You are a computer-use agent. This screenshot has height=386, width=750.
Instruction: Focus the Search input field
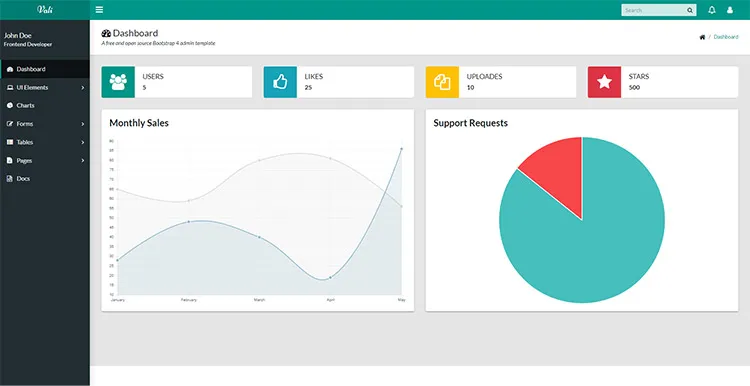654,10
